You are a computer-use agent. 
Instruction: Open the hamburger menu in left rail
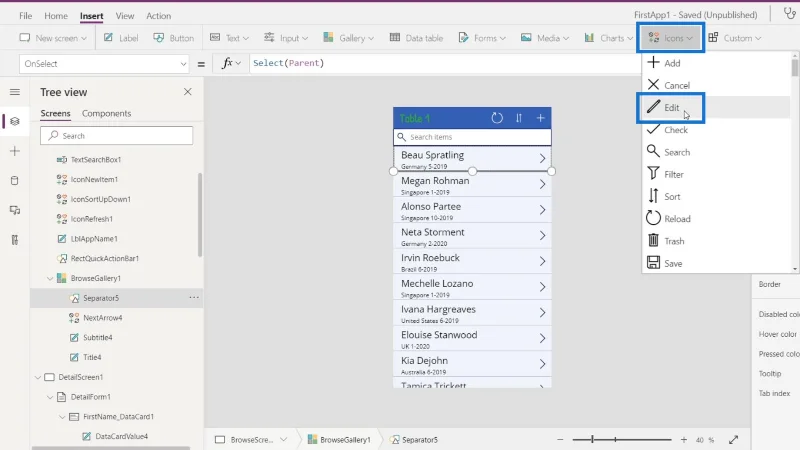[15, 92]
